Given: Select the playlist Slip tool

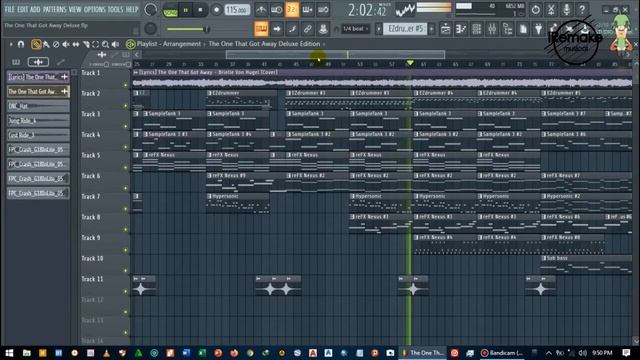Looking at the screenshot, I should (76, 44).
